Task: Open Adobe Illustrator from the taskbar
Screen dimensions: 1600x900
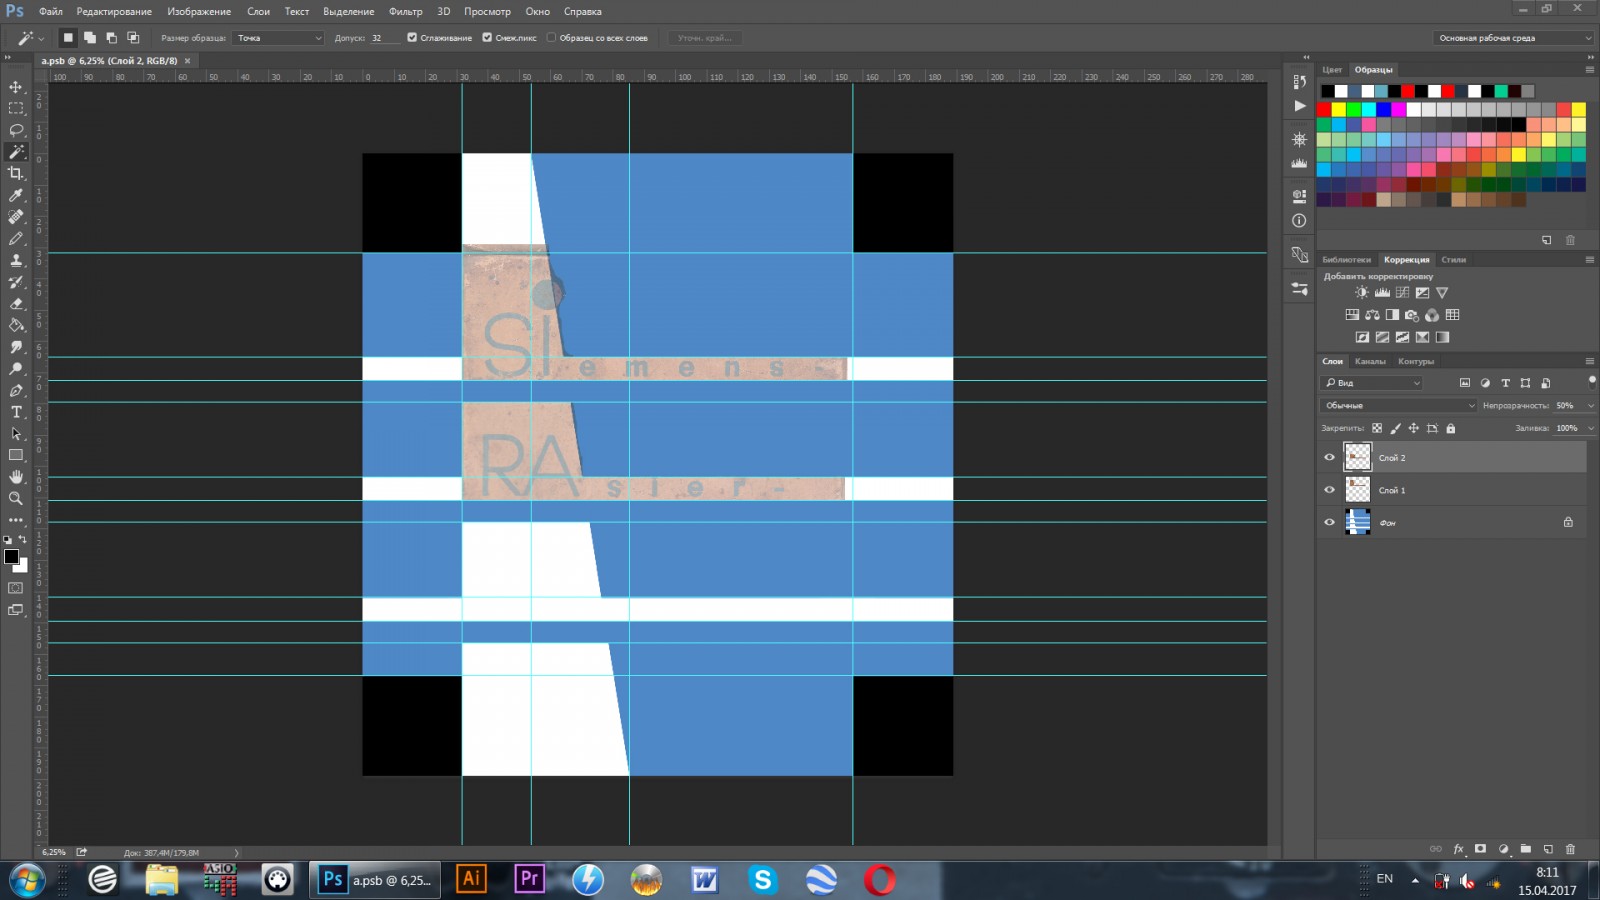Action: pyautogui.click(x=471, y=879)
